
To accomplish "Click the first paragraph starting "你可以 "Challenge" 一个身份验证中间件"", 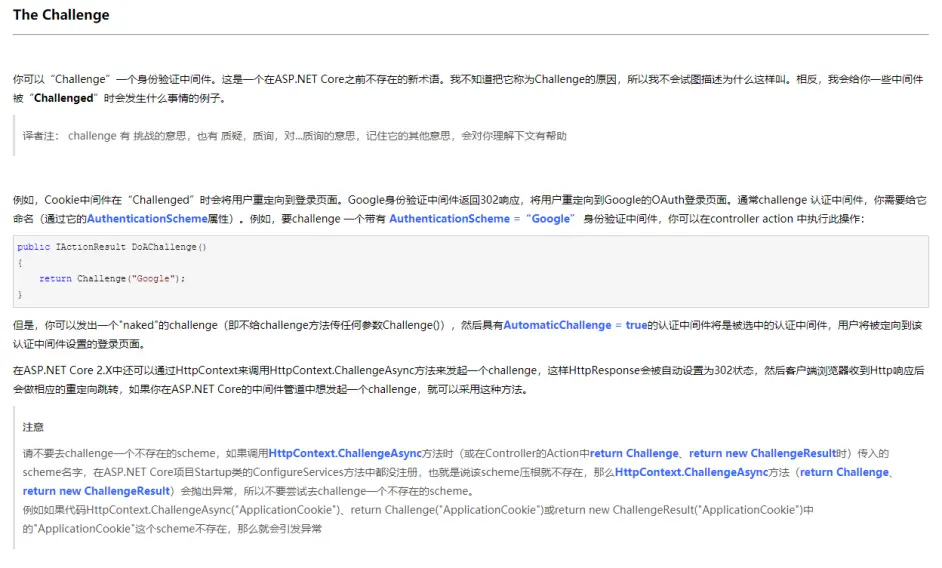I will [x=468, y=88].
